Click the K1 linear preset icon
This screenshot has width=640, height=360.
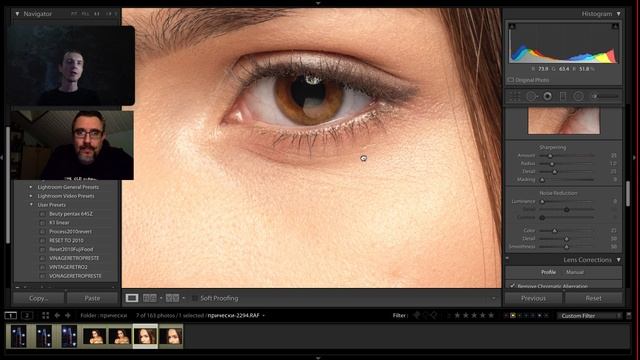coord(42,223)
